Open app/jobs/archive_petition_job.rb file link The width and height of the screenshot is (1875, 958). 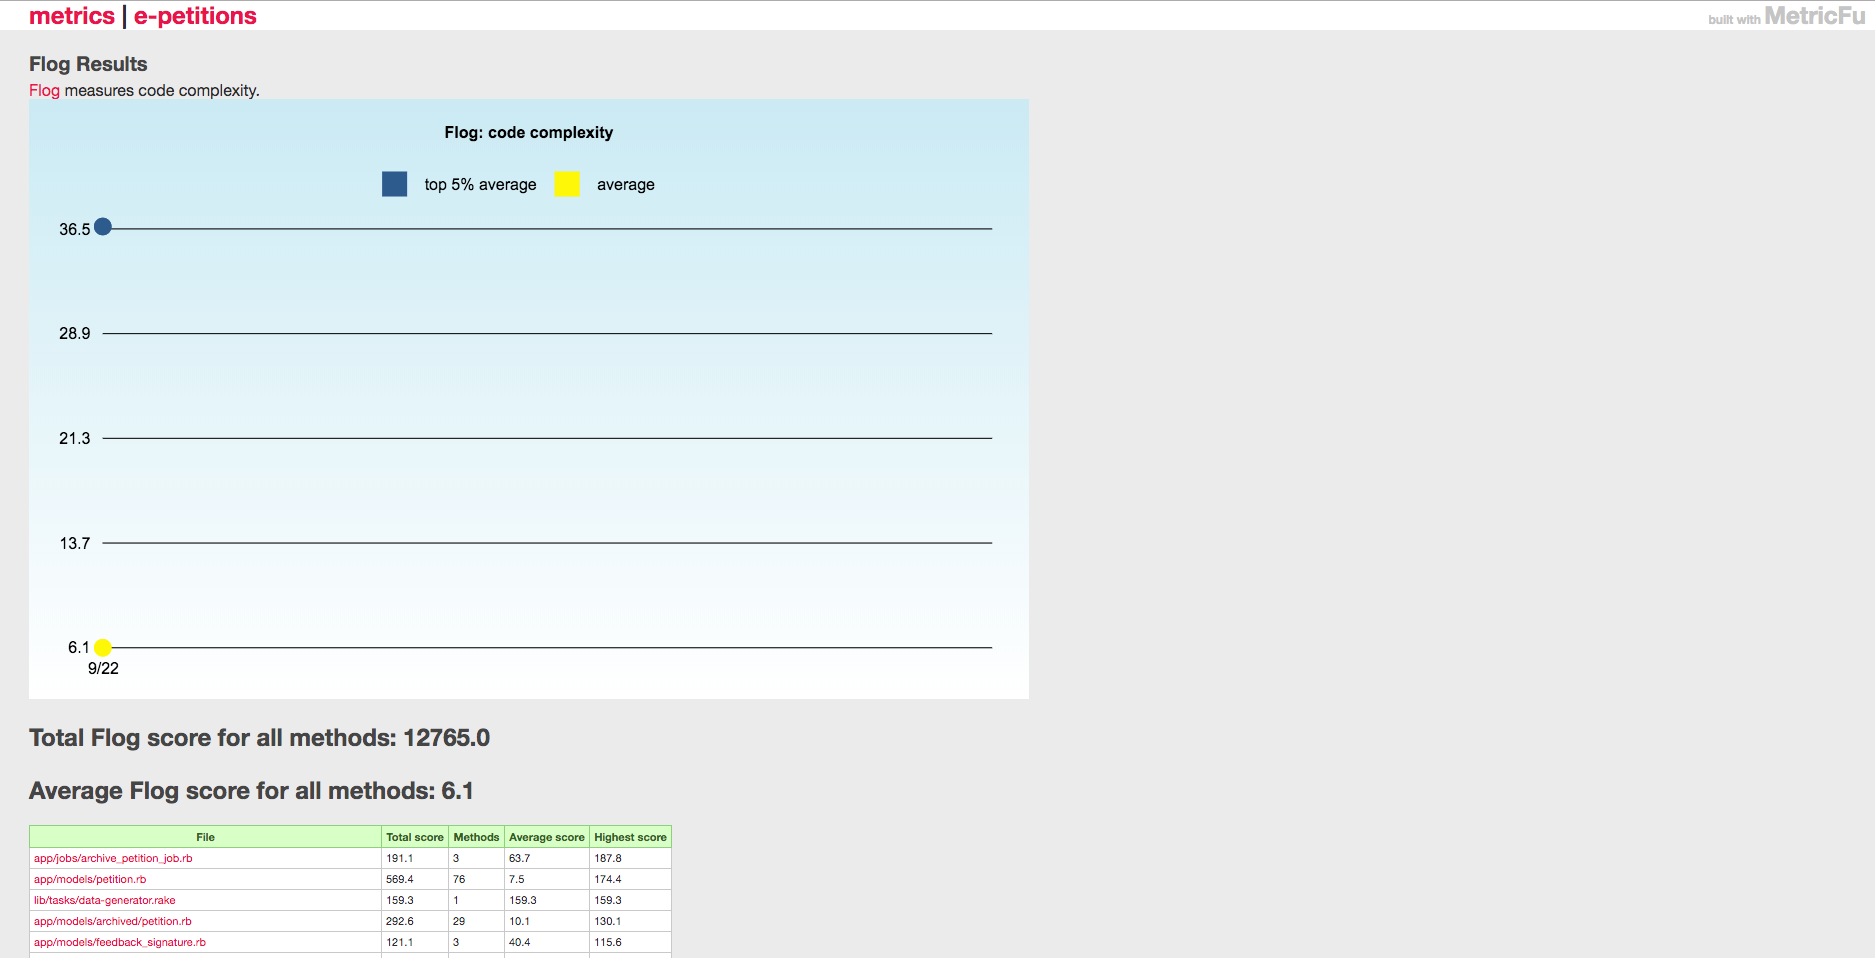[113, 858]
